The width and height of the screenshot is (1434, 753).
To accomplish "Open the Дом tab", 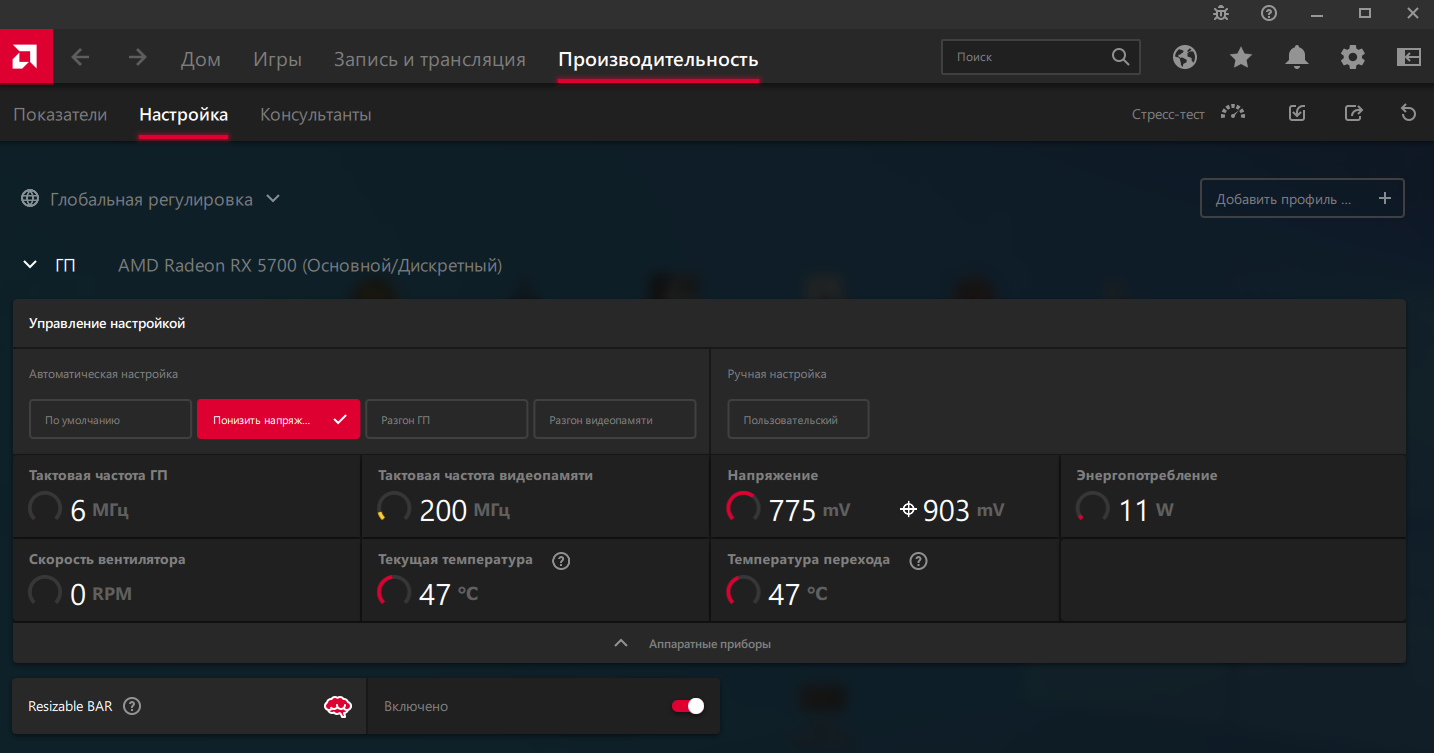I will (x=200, y=59).
